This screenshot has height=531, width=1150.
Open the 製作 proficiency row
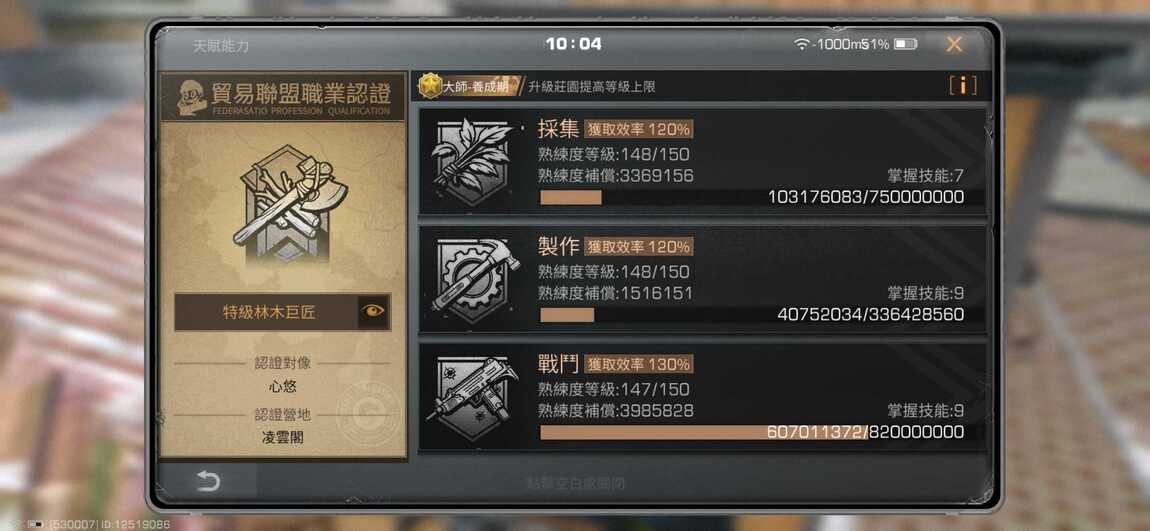tap(702, 279)
